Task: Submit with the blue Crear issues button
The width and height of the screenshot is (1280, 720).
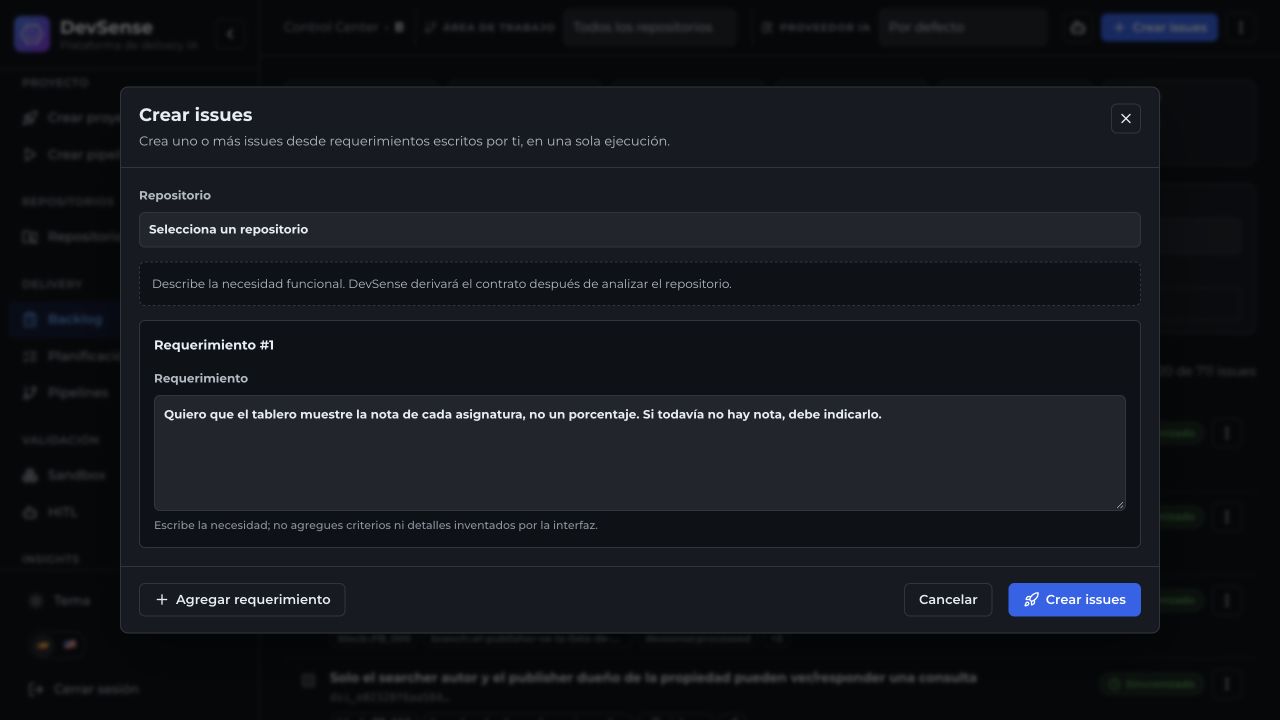Action: point(1074,600)
